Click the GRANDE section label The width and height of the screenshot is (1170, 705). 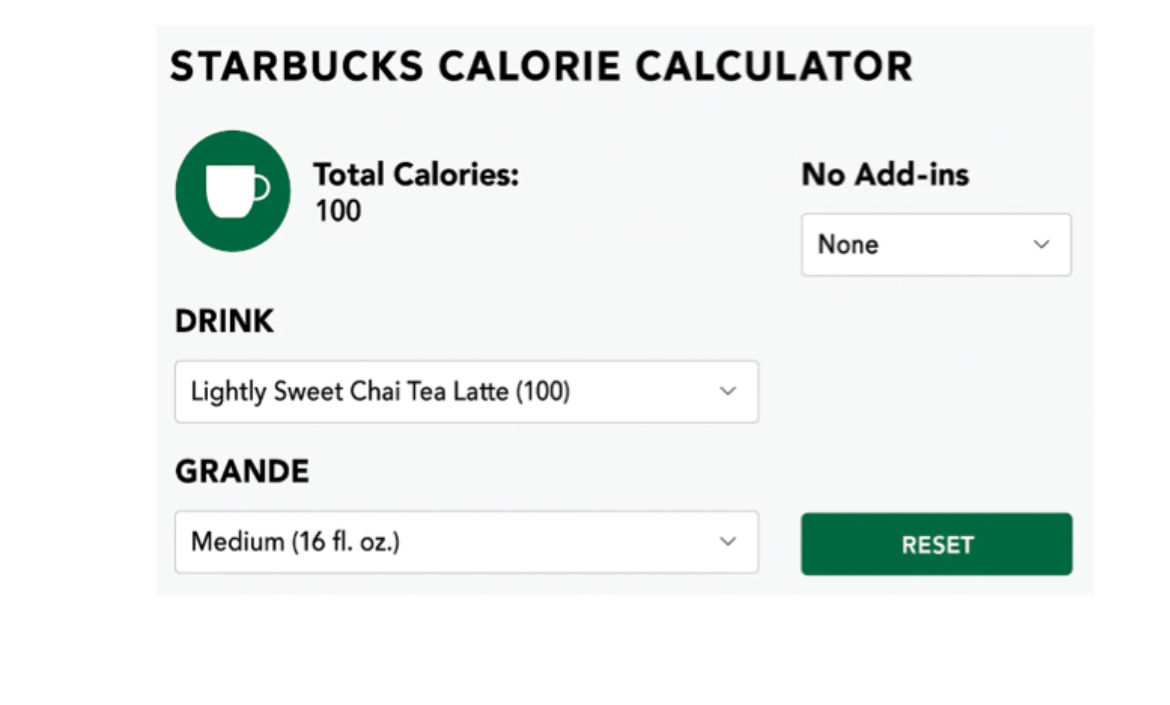click(x=242, y=471)
